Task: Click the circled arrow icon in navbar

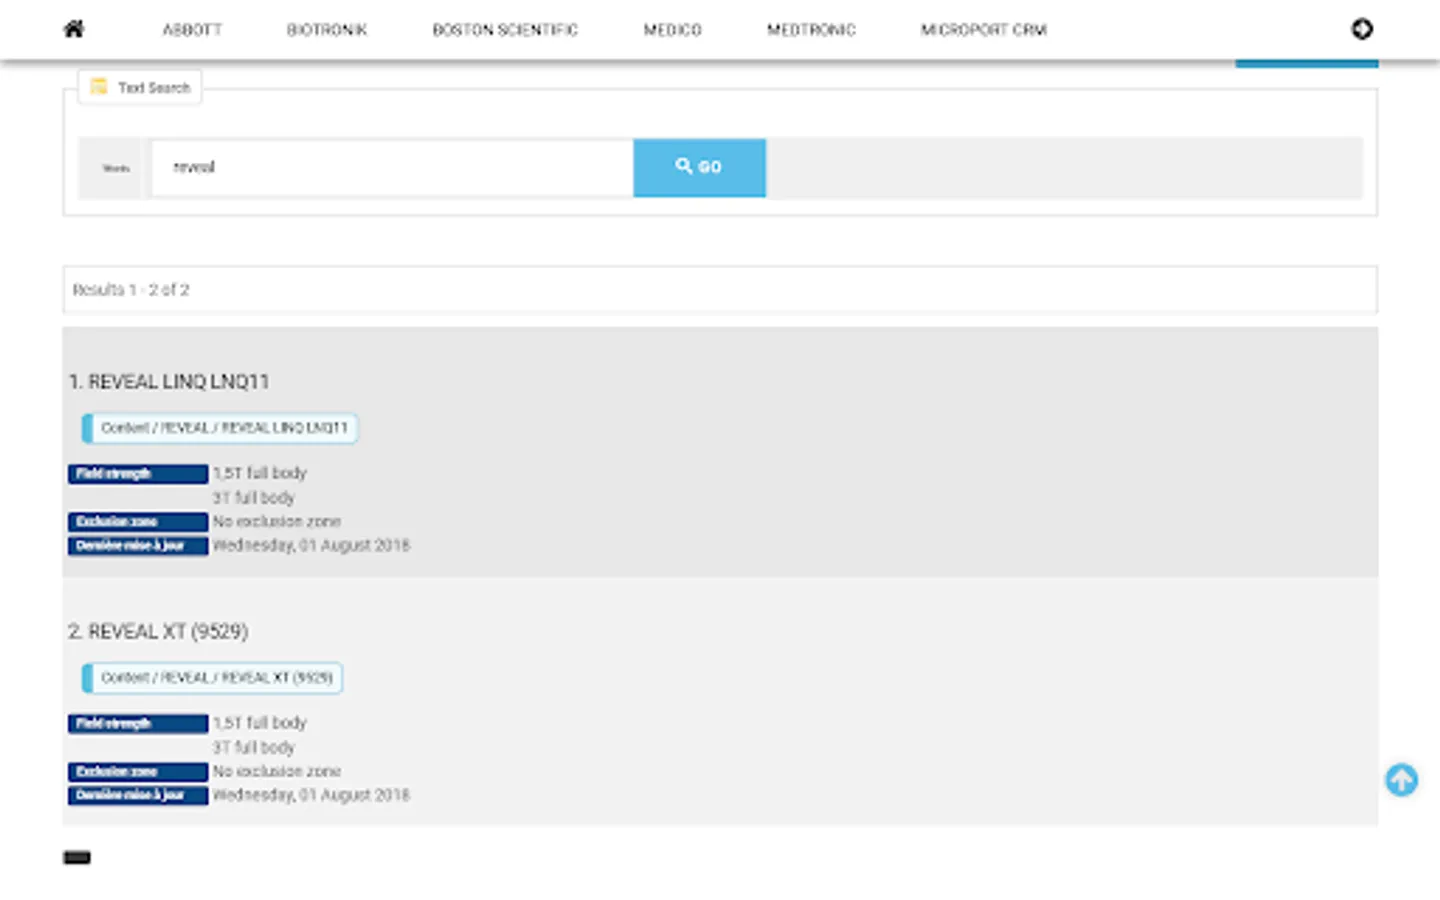Action: pyautogui.click(x=1362, y=29)
